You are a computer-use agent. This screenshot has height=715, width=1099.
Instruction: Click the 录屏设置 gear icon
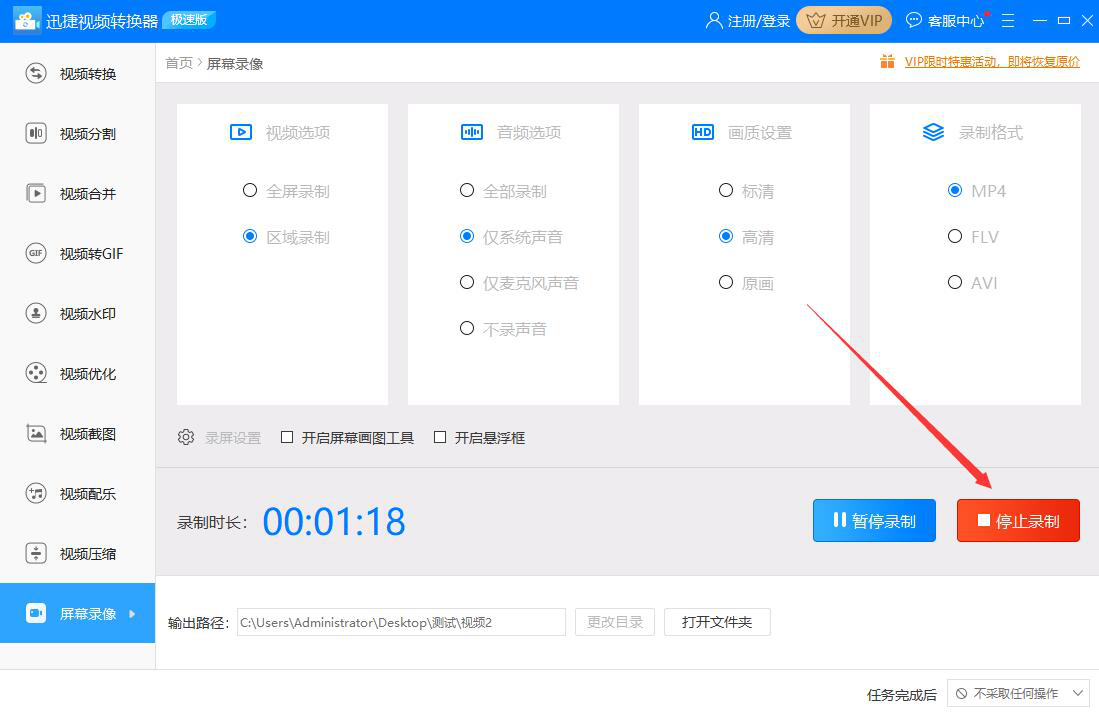pyautogui.click(x=186, y=437)
